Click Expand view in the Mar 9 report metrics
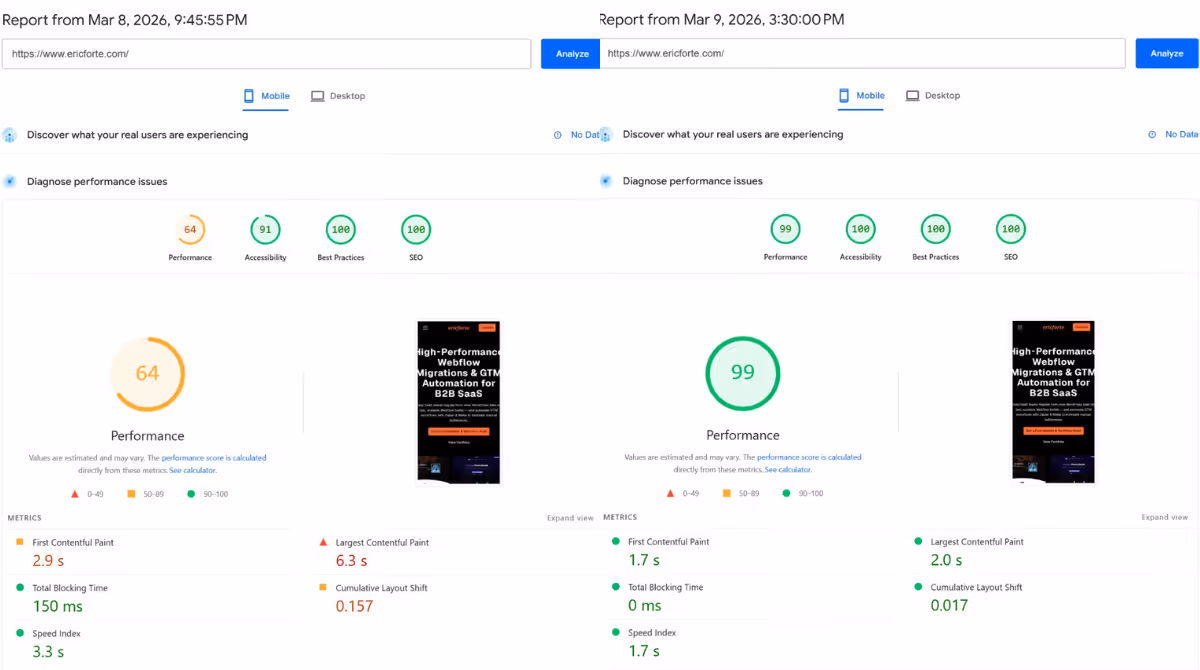 tap(1165, 517)
